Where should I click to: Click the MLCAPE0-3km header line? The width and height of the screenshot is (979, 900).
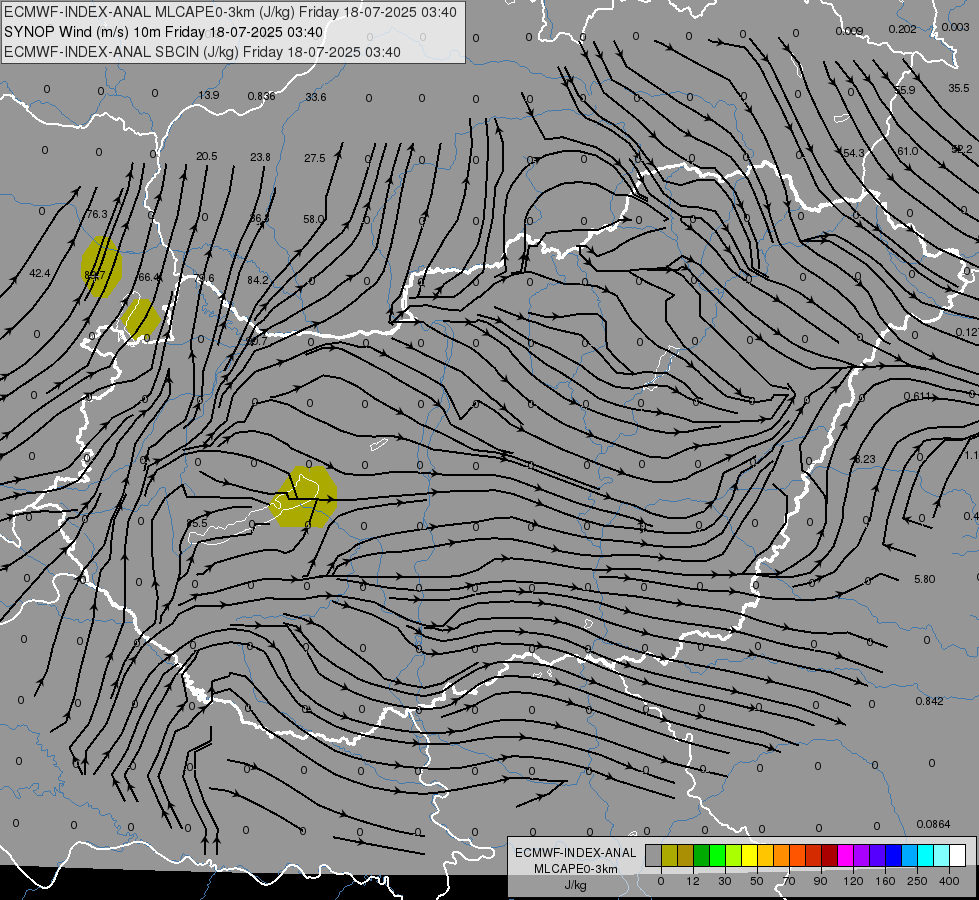230,12
